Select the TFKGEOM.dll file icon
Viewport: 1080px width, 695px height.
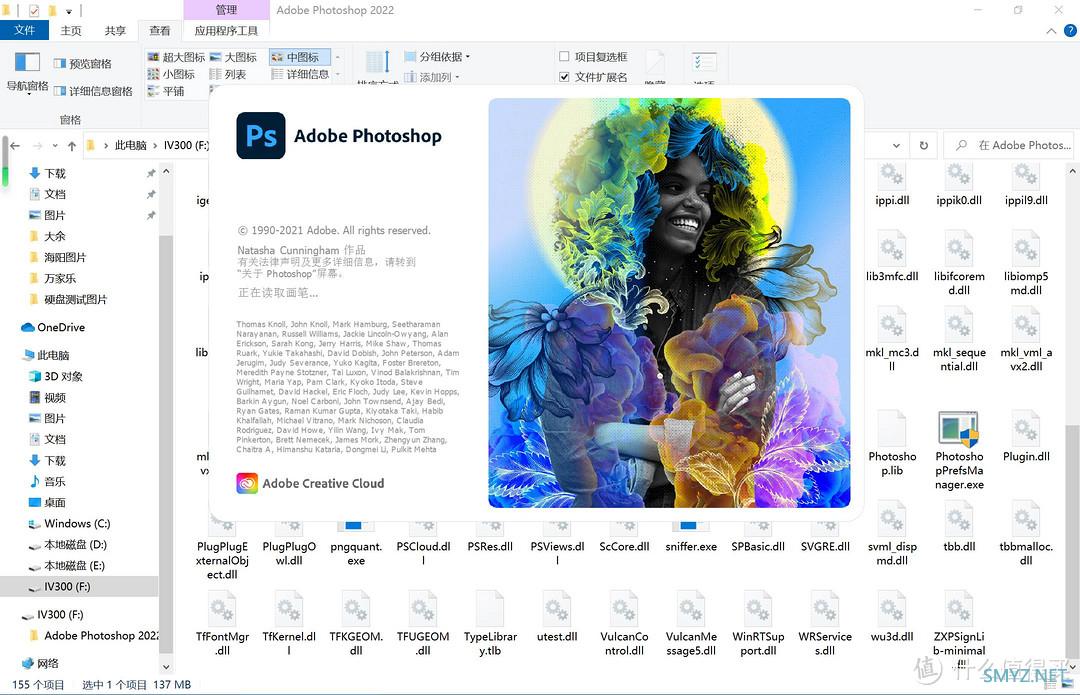pos(355,609)
